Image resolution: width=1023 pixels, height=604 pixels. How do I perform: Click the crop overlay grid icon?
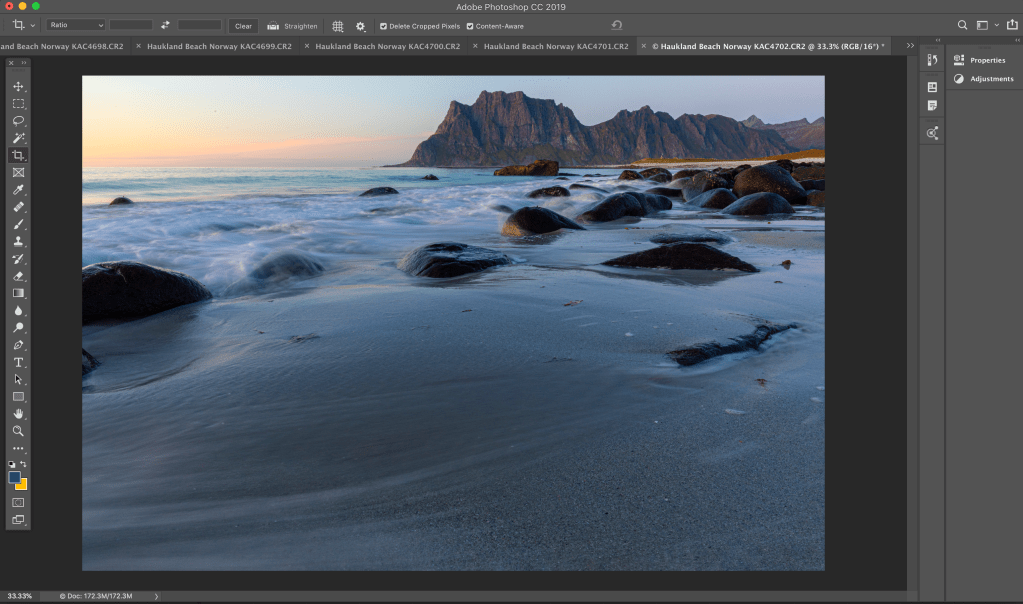[x=338, y=26]
